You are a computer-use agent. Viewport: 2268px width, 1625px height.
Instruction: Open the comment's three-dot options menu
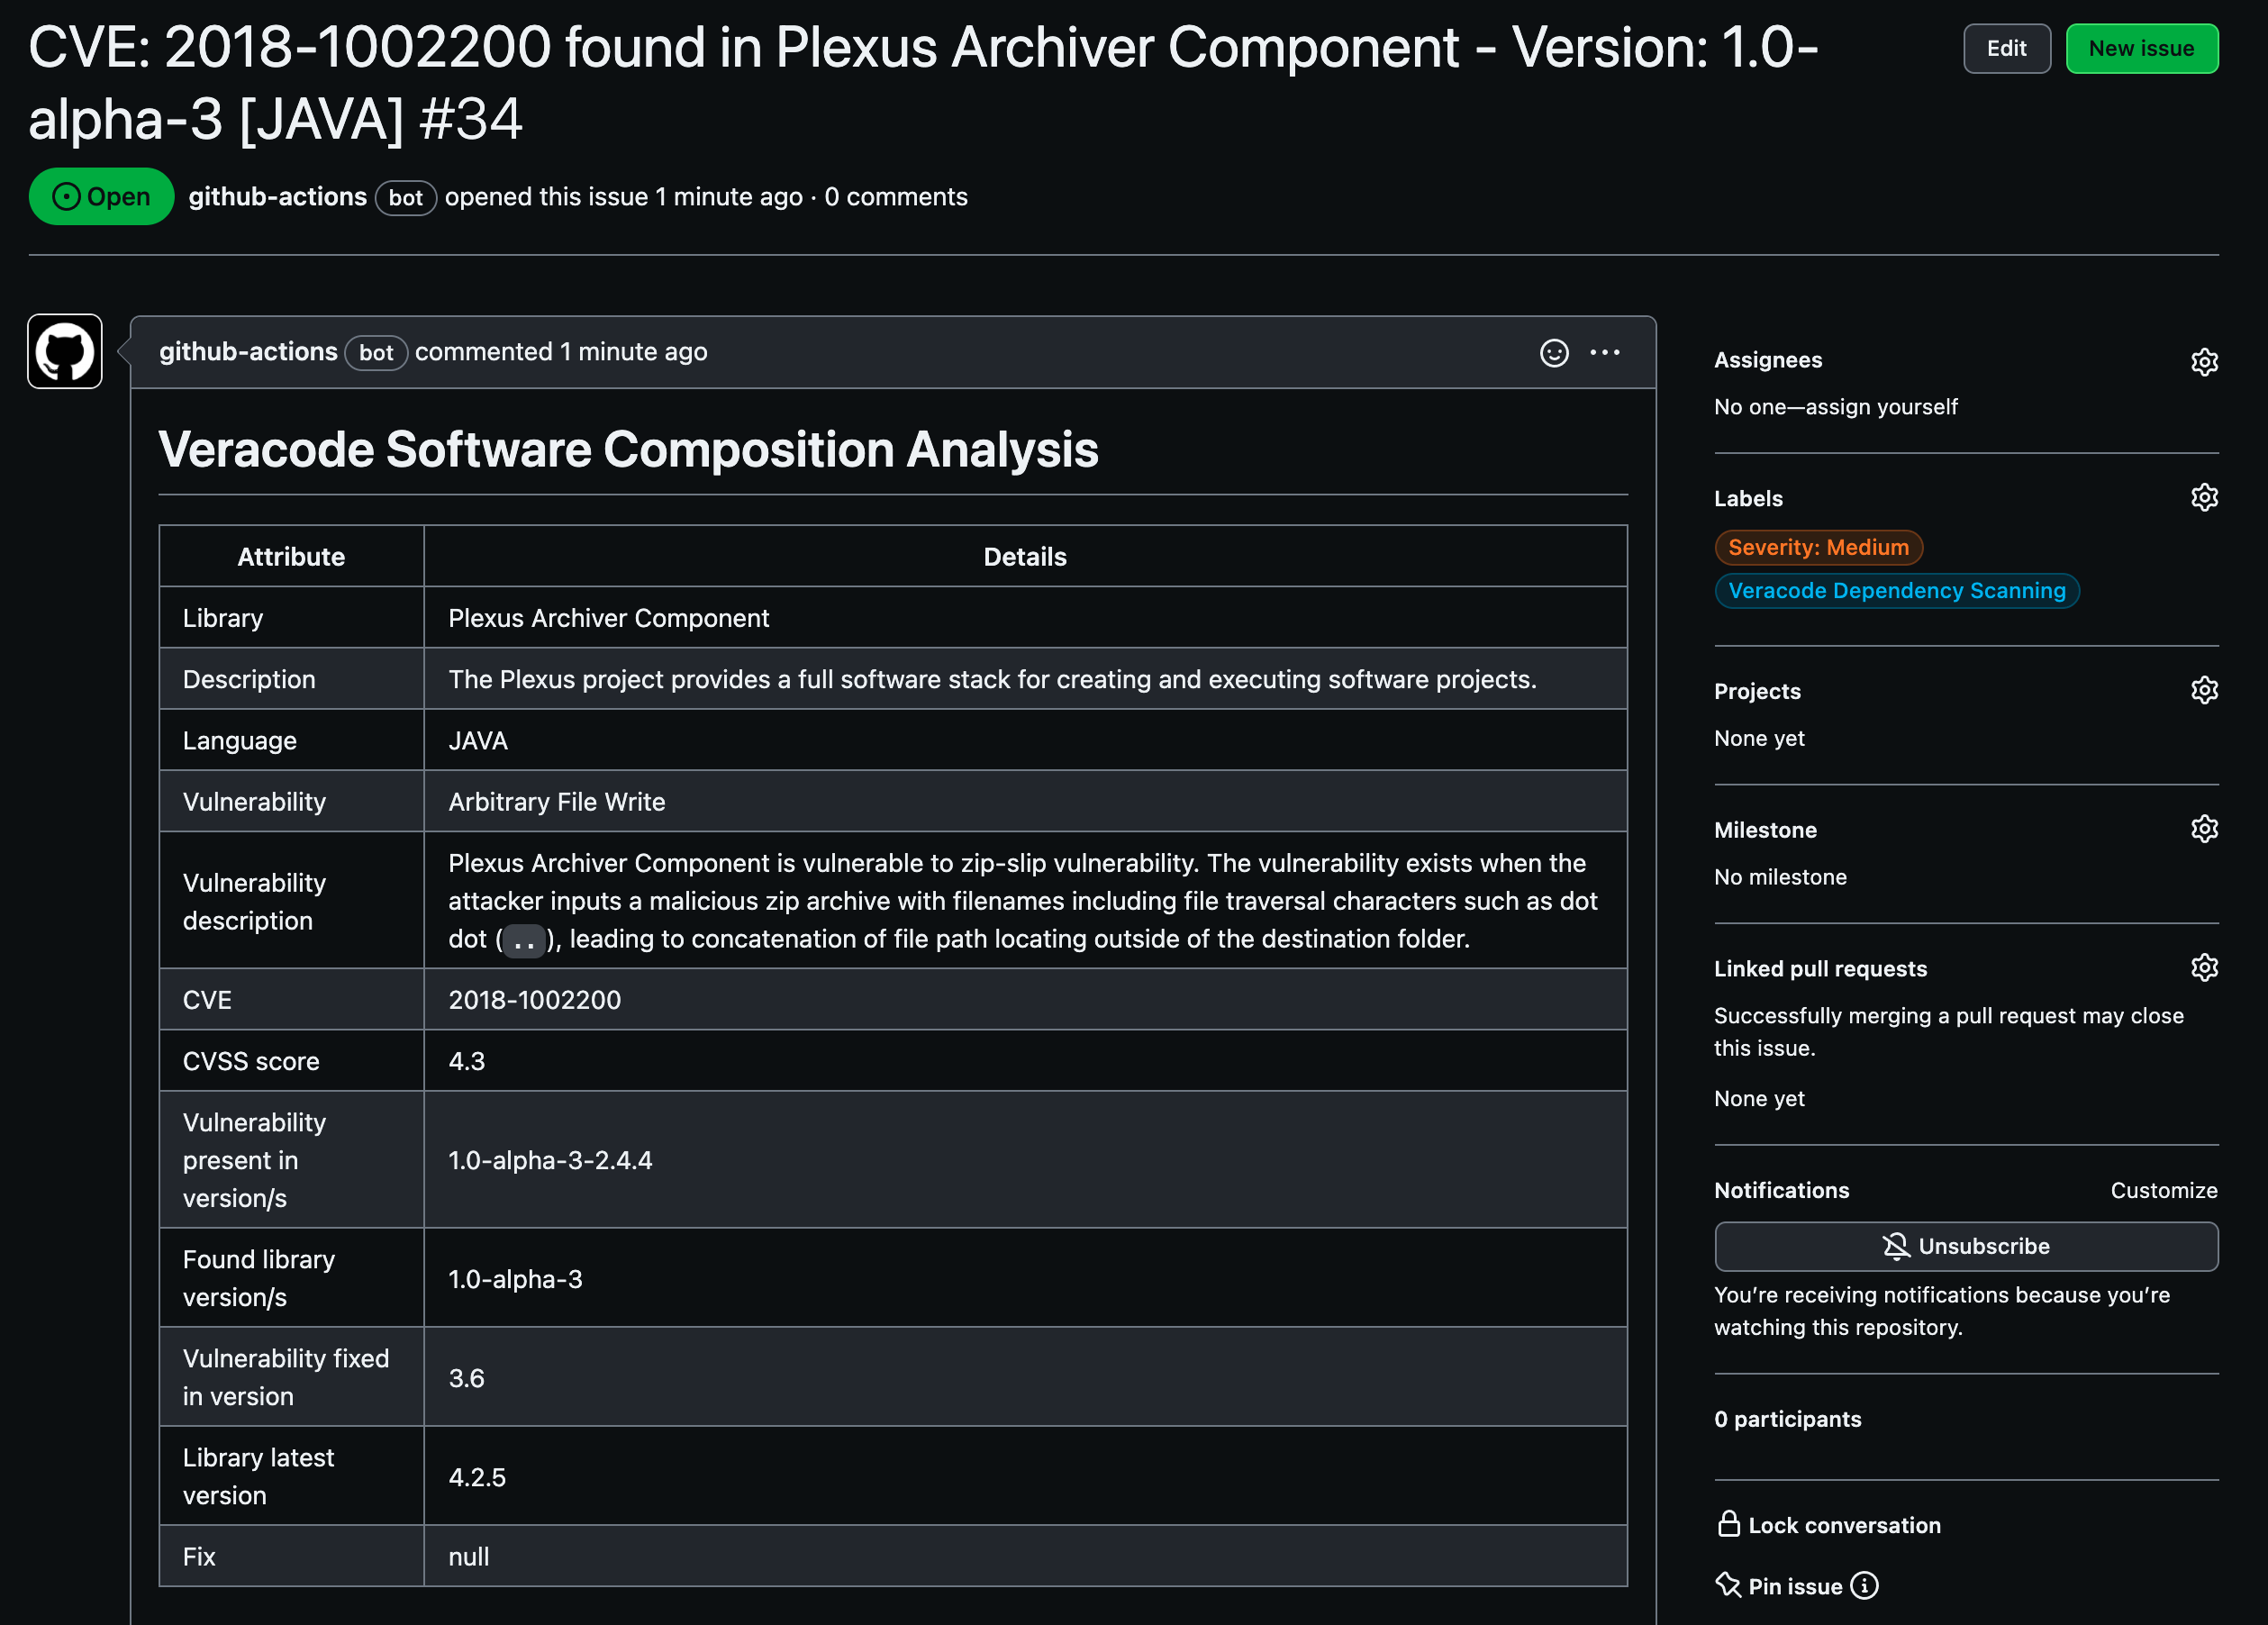point(1605,353)
